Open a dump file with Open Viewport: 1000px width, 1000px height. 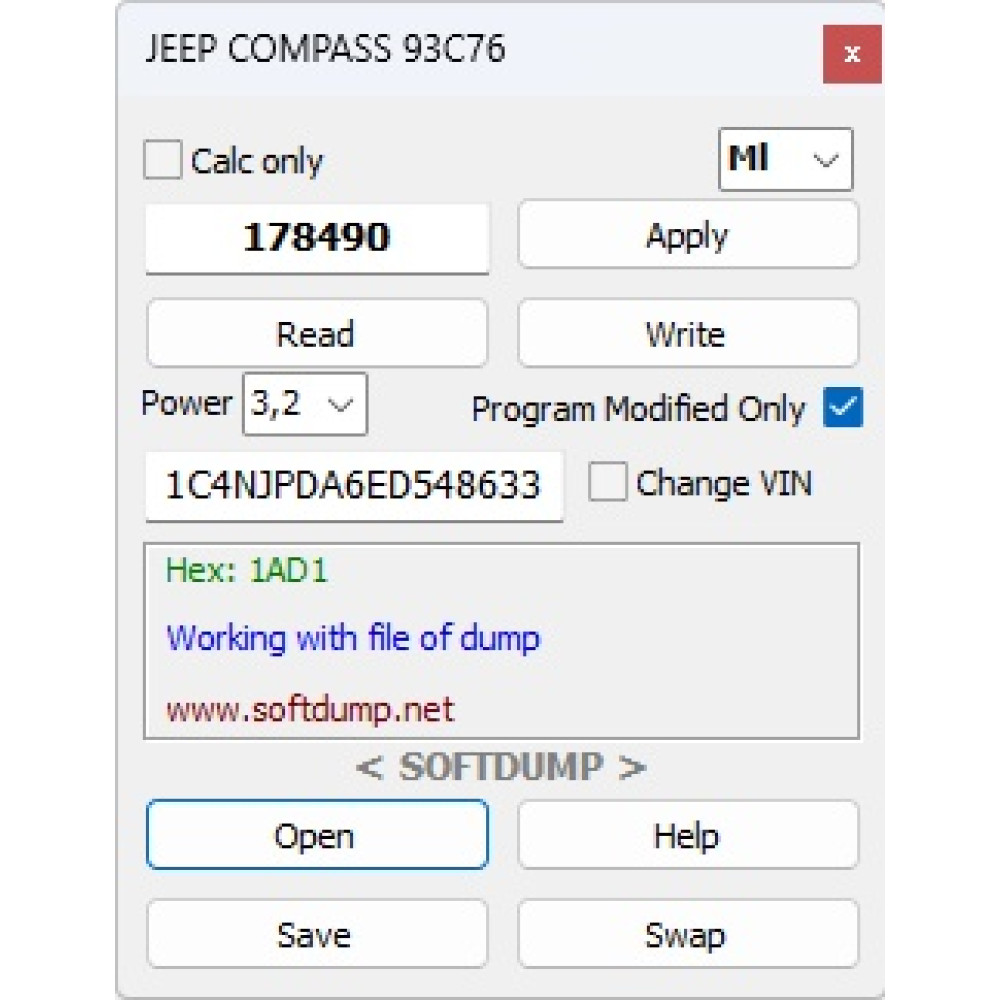coord(317,835)
